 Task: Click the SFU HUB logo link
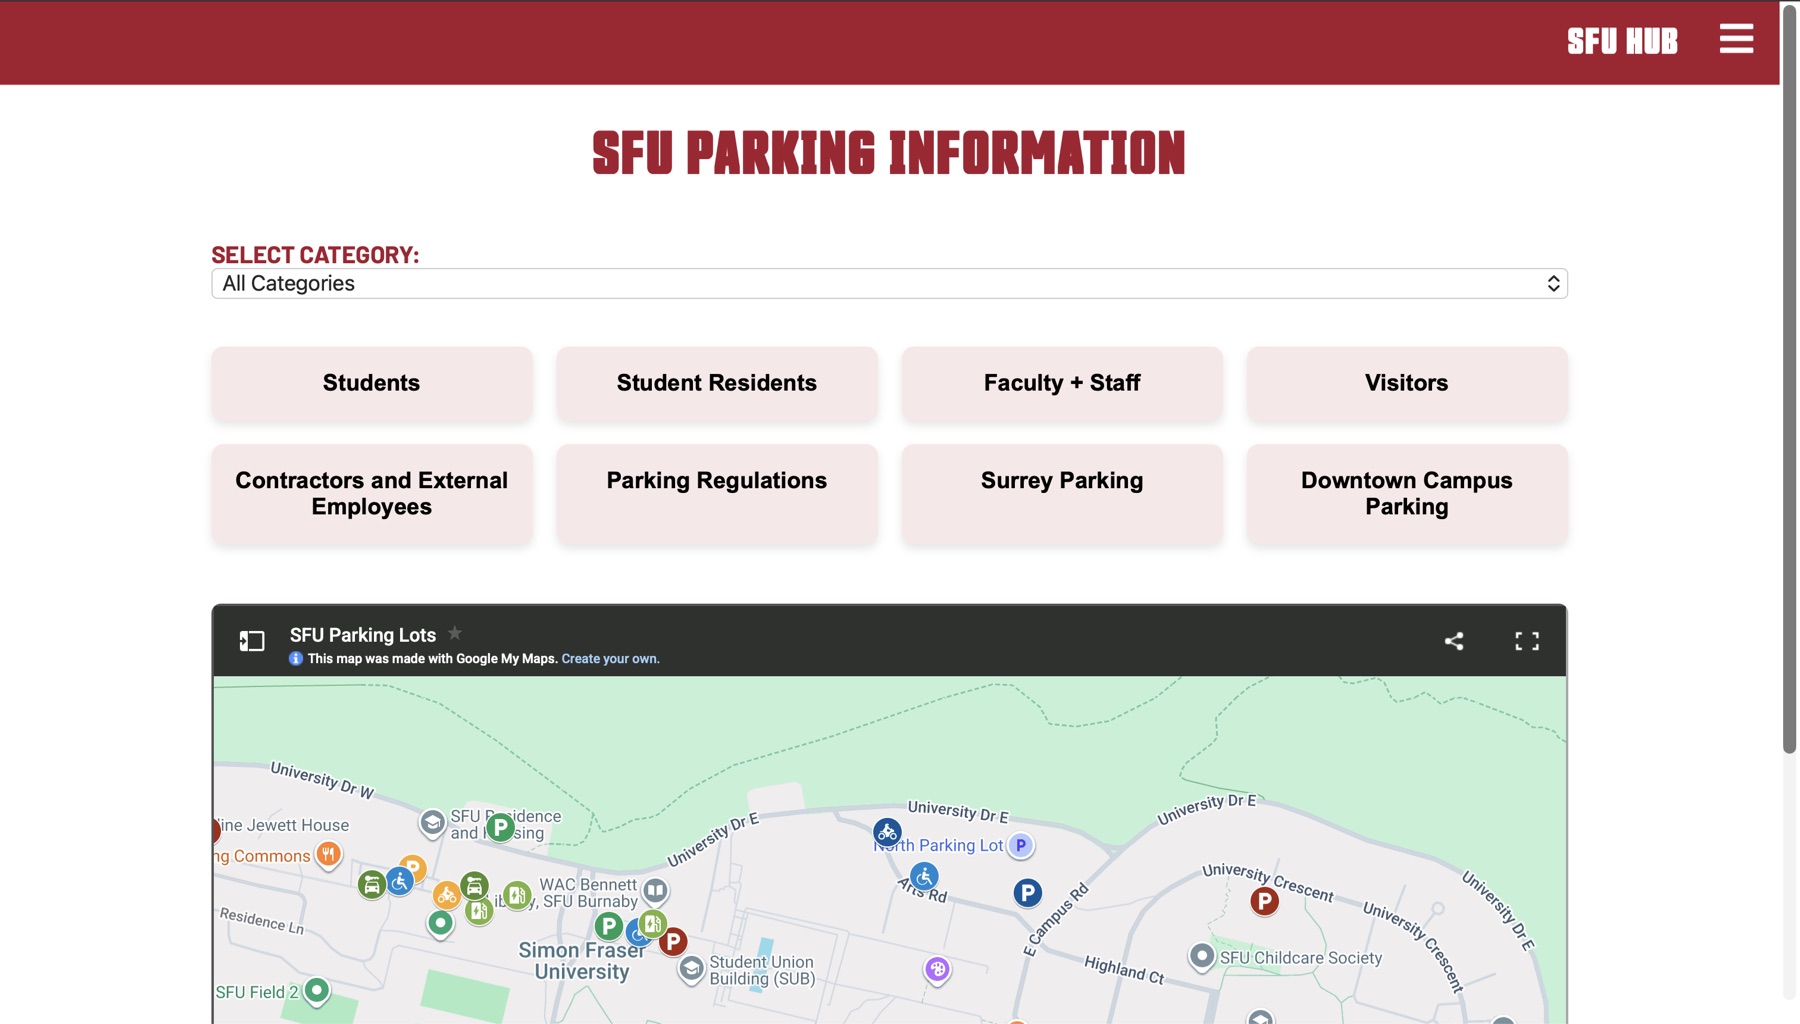click(1622, 41)
